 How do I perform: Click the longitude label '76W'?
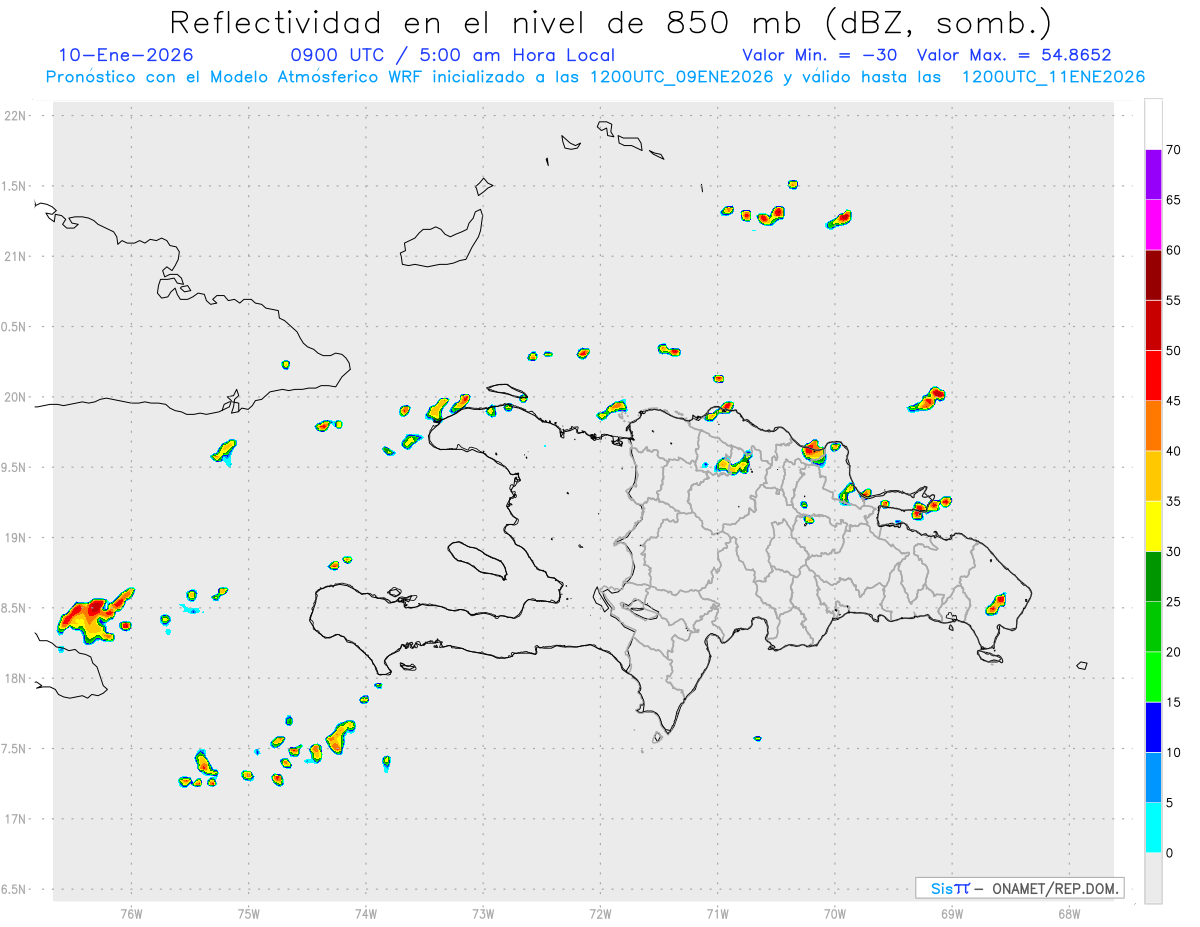(x=131, y=913)
